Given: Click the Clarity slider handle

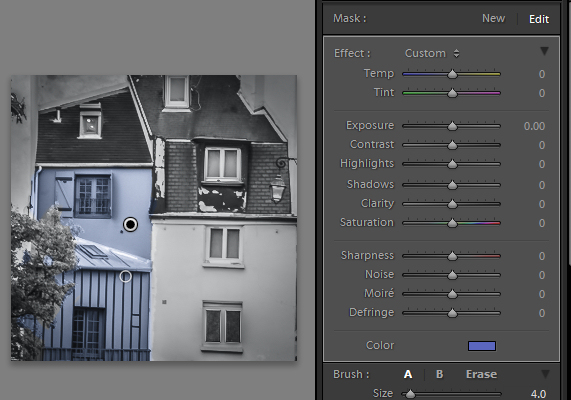Looking at the screenshot, I should coord(452,204).
